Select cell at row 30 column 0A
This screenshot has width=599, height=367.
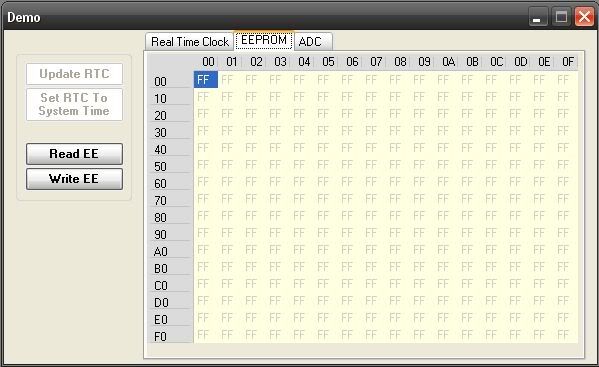[446, 131]
